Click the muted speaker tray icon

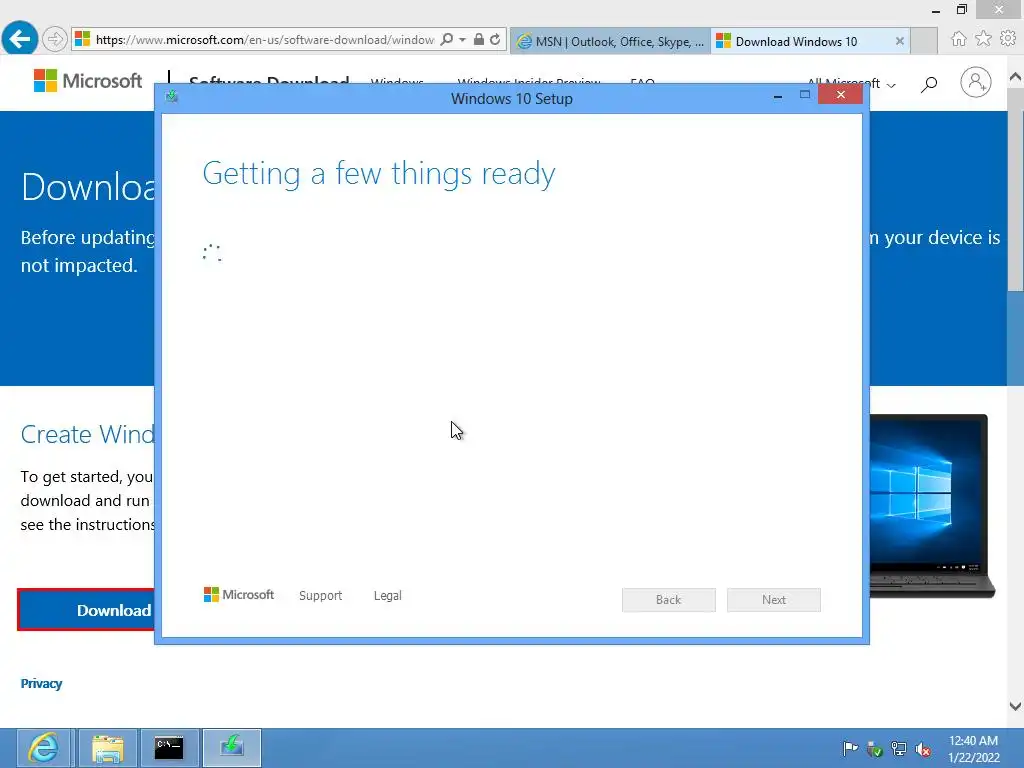[923, 749]
